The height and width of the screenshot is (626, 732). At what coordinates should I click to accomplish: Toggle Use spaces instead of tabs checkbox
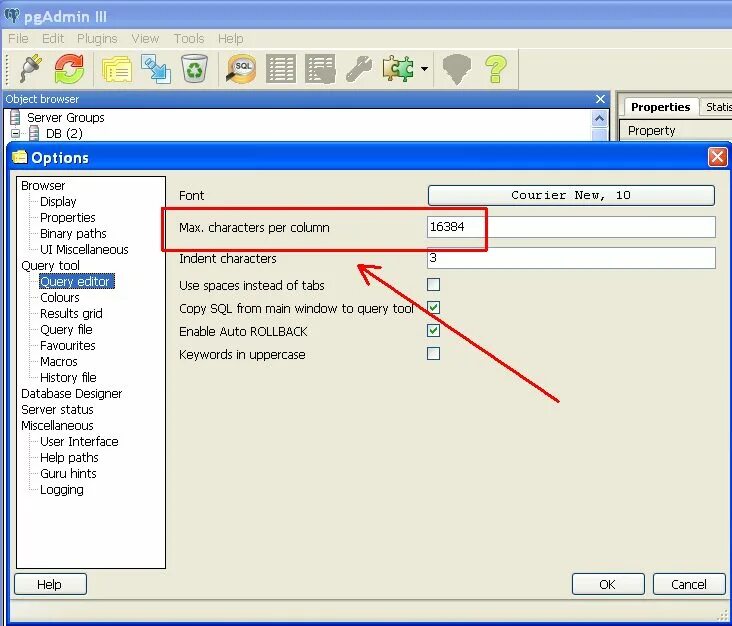[433, 284]
